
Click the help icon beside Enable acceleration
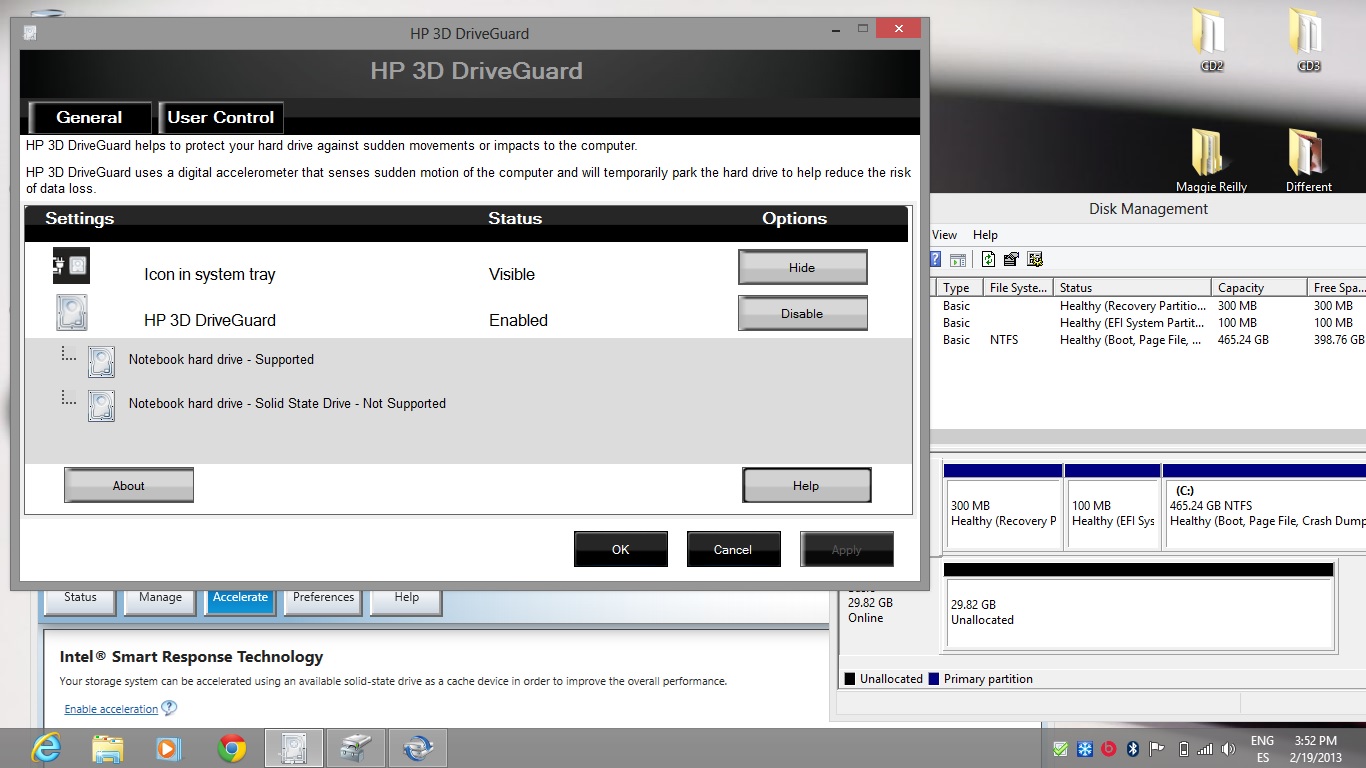(x=169, y=708)
